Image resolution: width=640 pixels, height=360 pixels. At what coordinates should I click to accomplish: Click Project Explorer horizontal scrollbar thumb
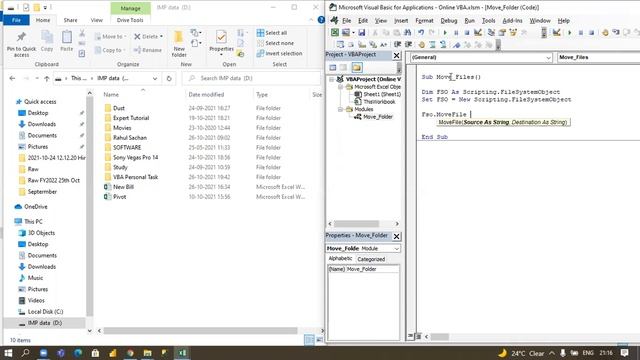356,224
